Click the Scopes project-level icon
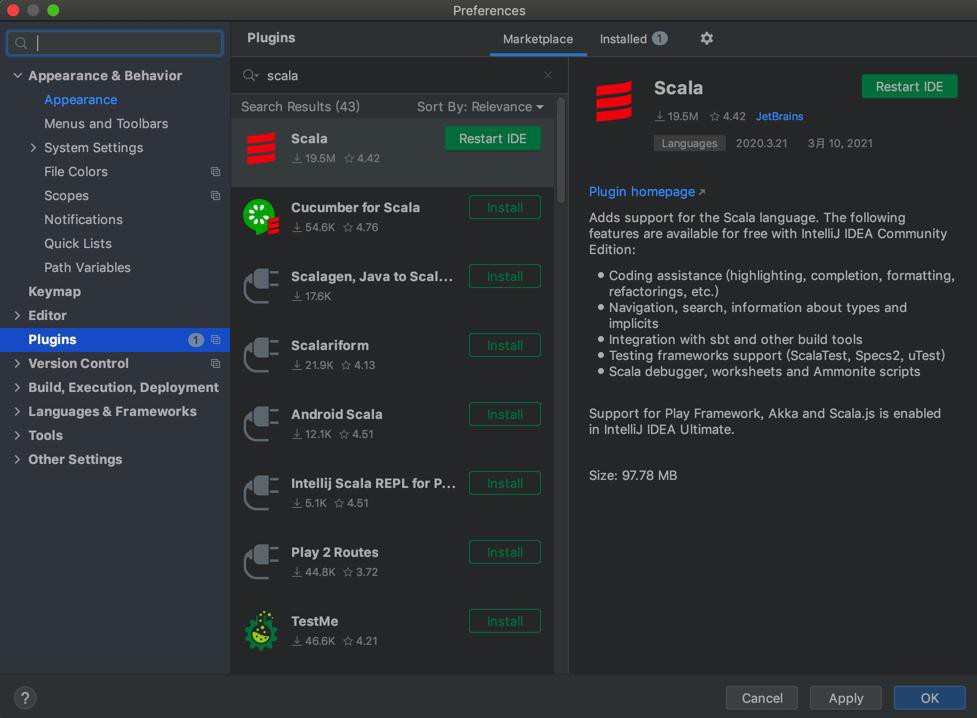977x718 pixels. (216, 196)
